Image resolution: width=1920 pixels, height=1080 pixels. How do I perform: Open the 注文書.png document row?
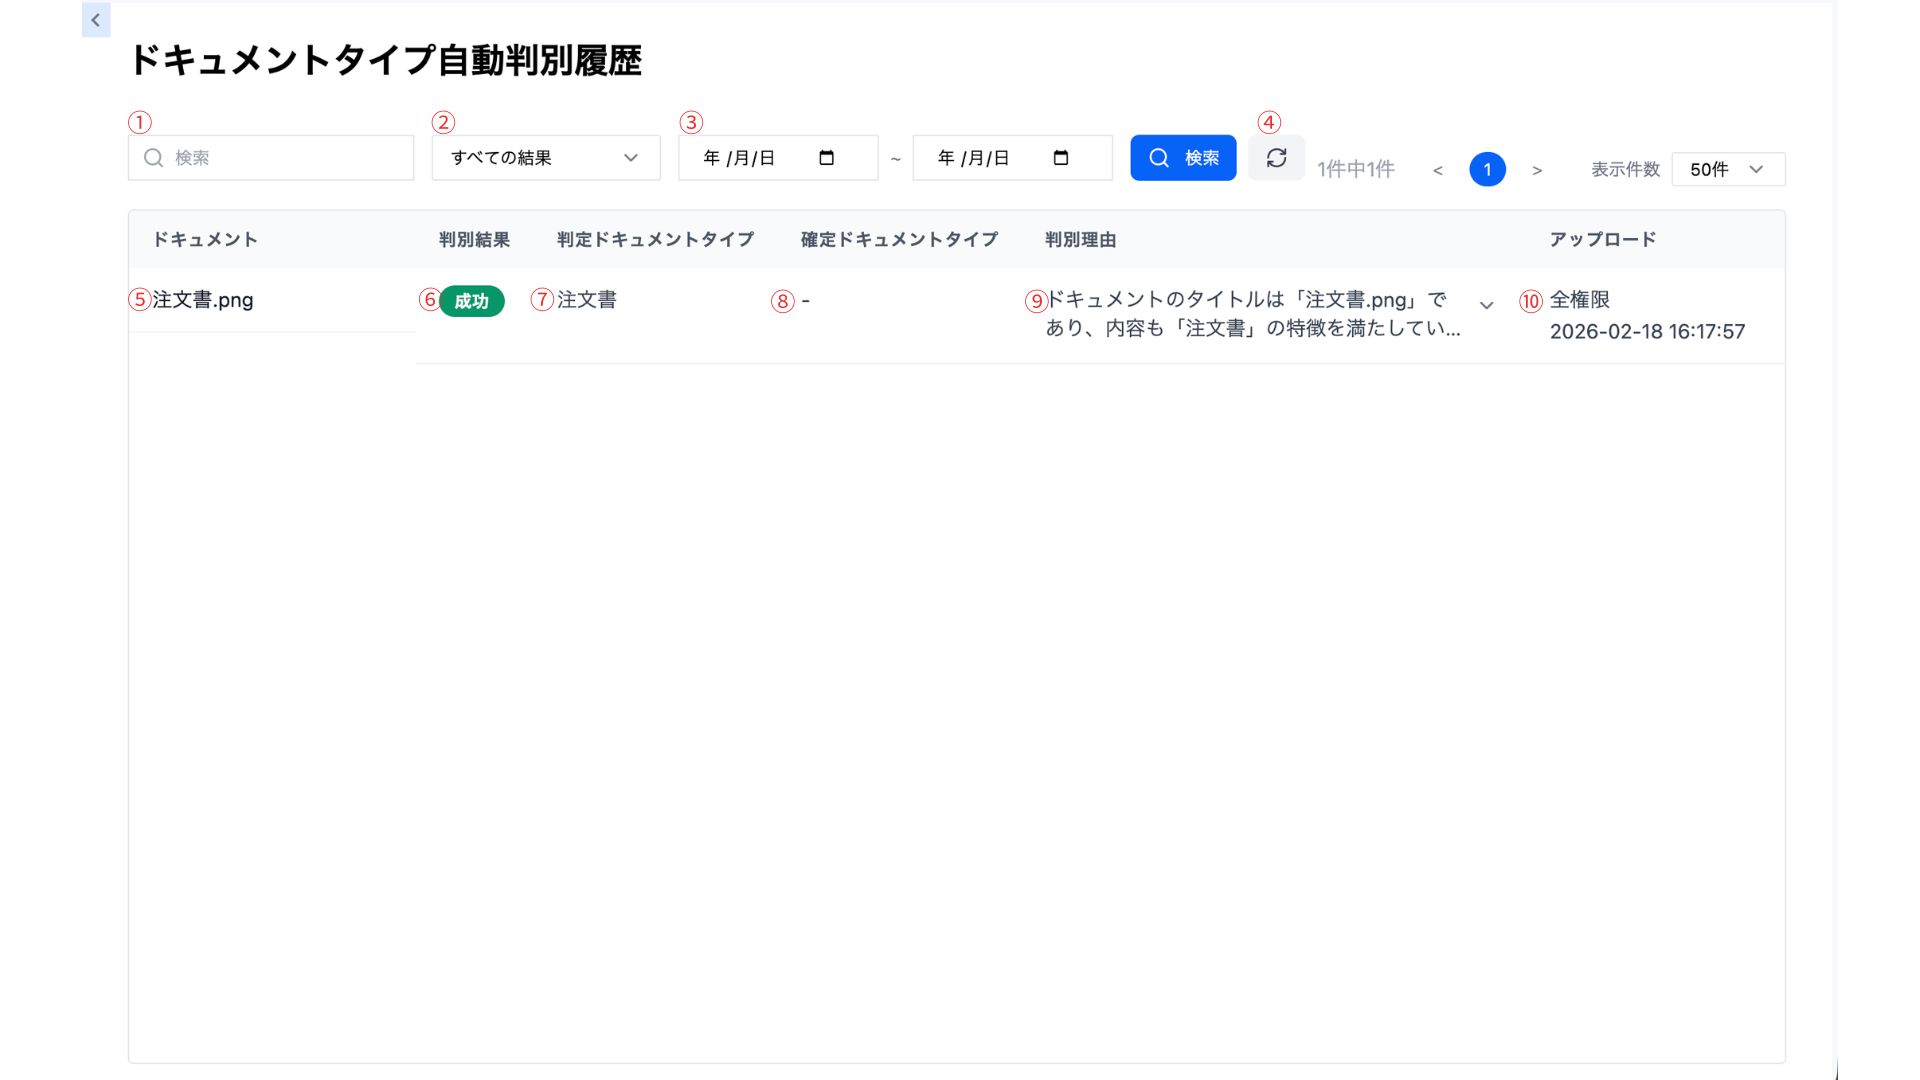[x=203, y=300]
